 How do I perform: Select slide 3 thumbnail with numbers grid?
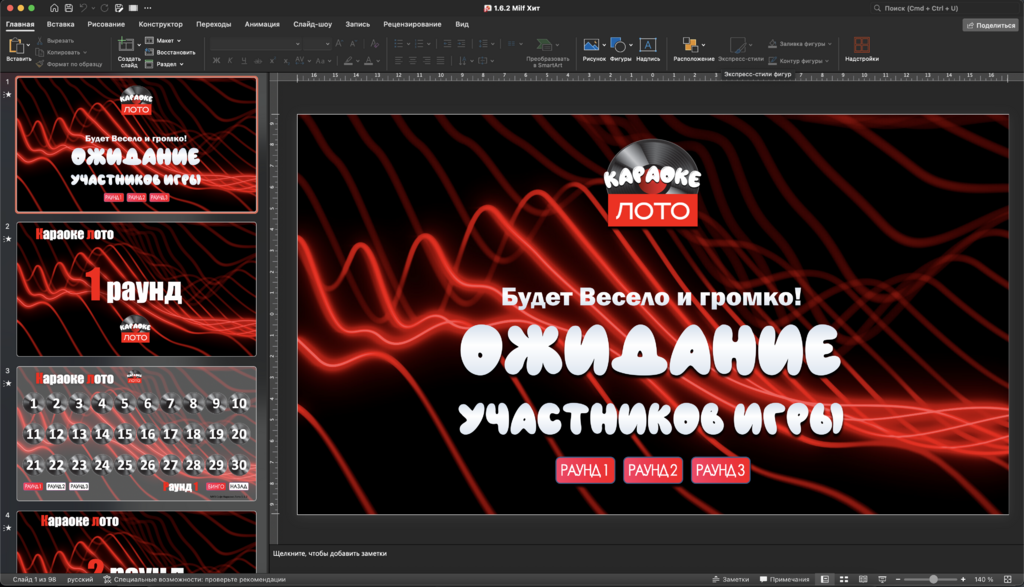pos(136,434)
